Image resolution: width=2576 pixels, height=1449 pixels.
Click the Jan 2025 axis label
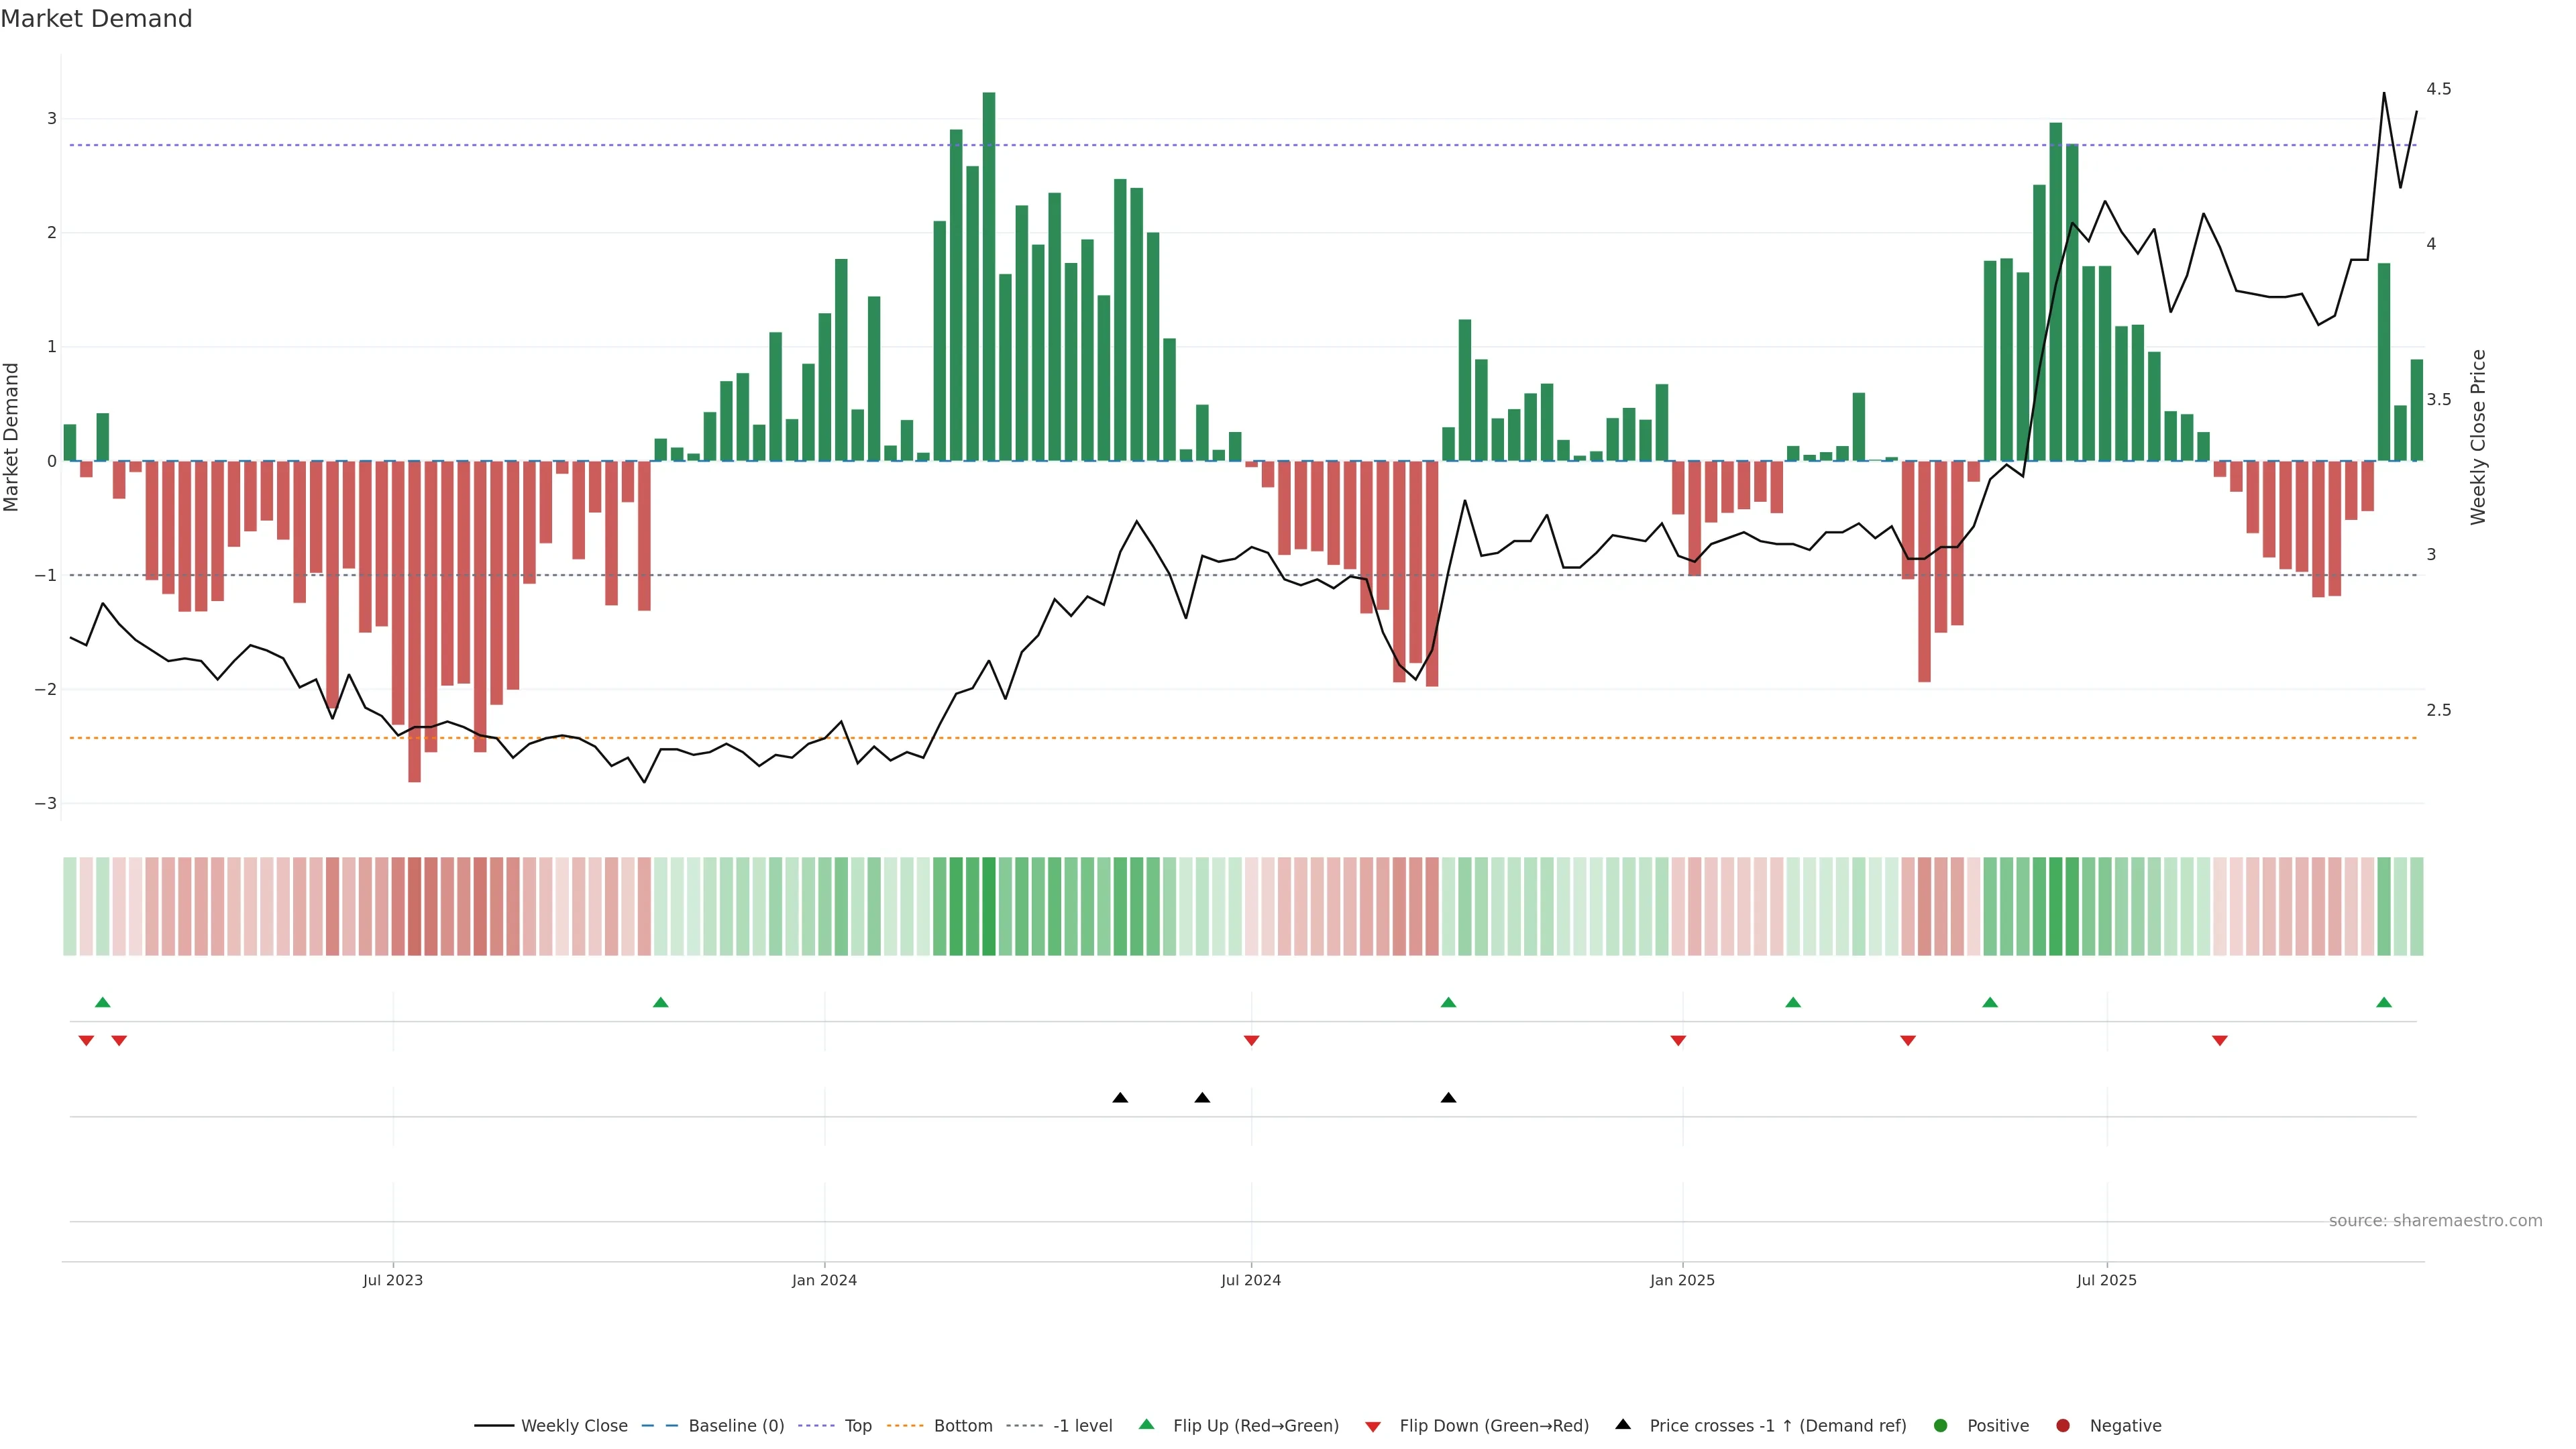pos(1682,1280)
